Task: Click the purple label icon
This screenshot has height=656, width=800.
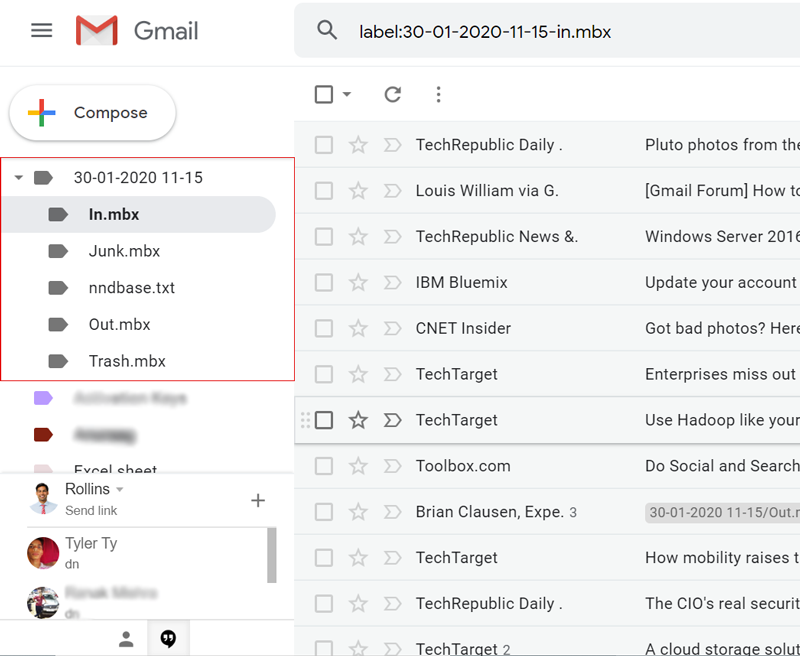Action: click(x=43, y=398)
